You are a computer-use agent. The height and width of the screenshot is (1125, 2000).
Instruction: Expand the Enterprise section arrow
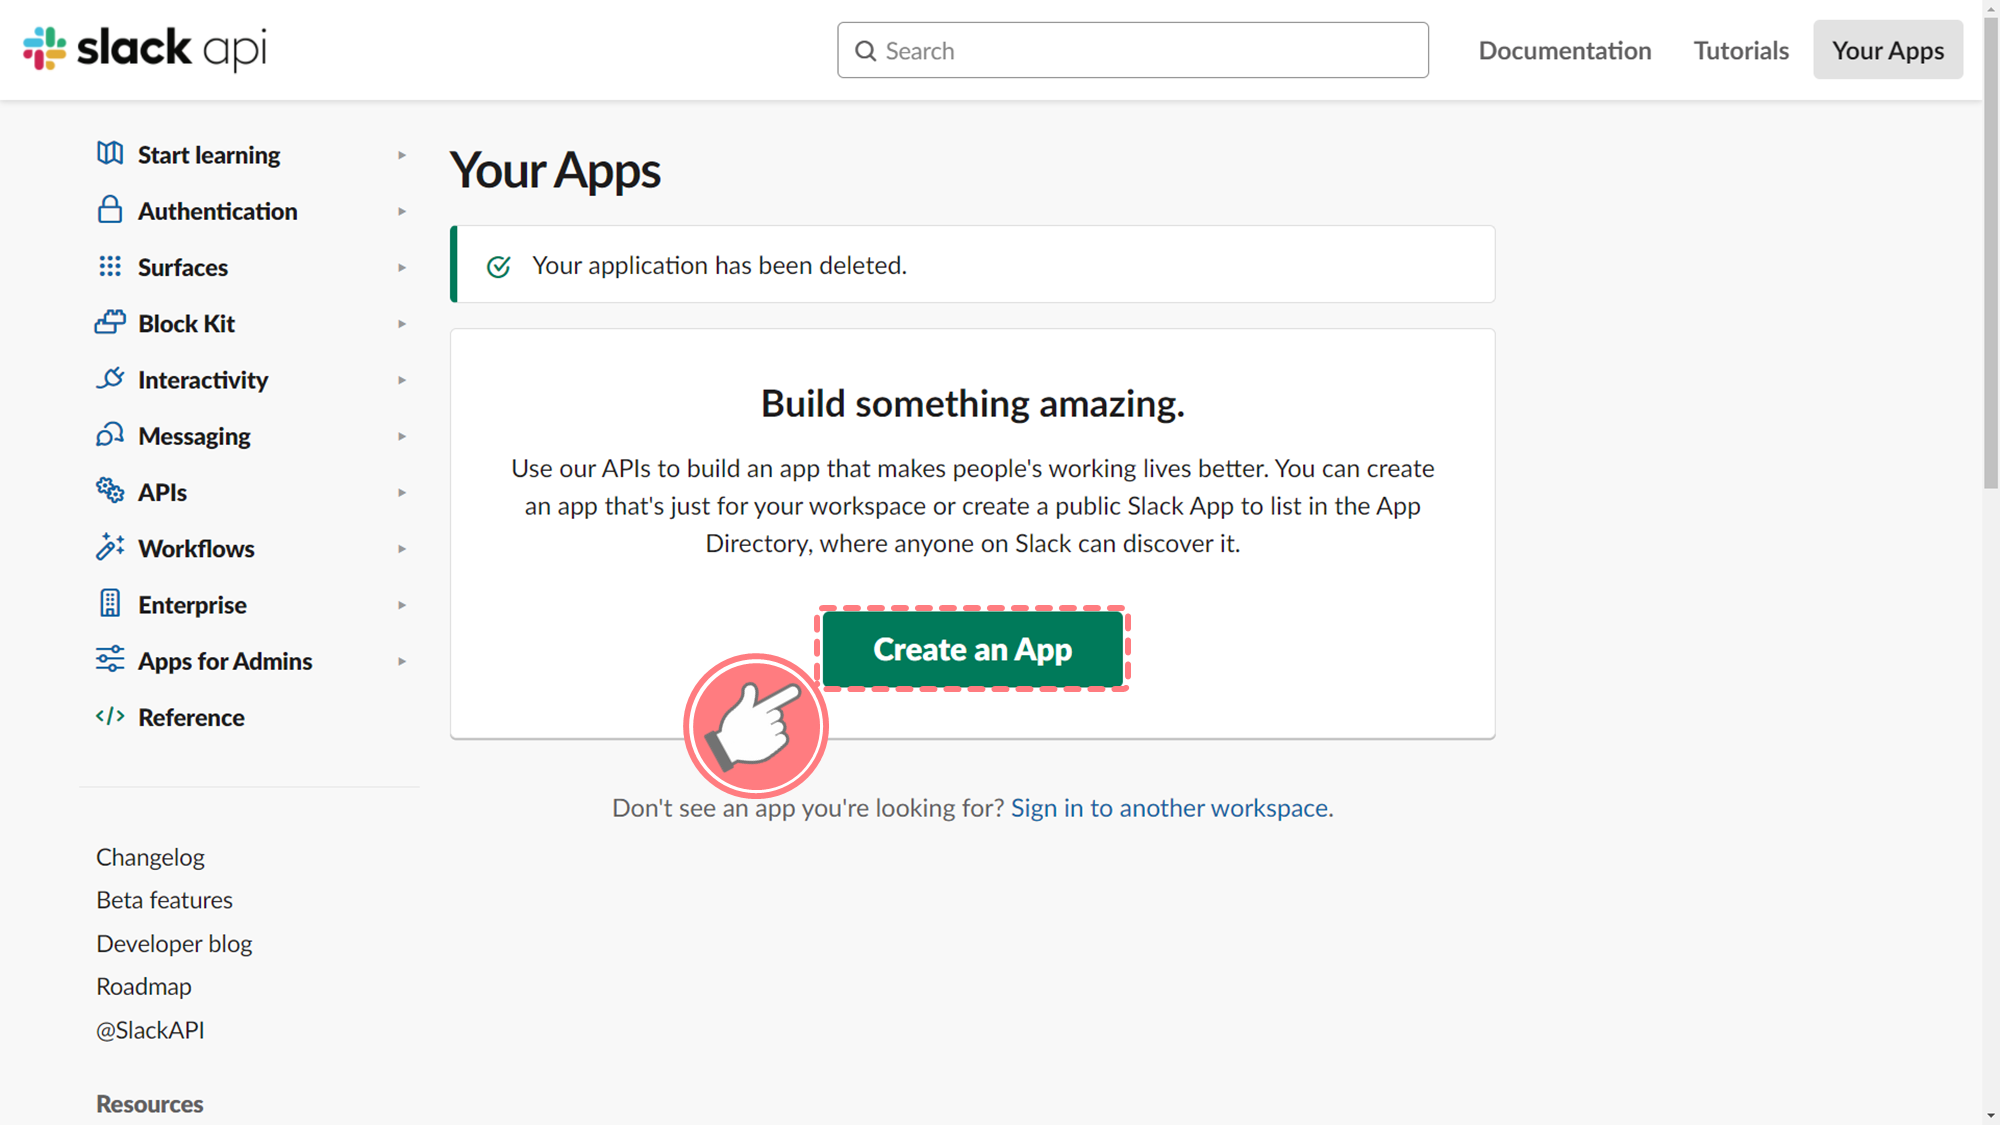pos(402,605)
